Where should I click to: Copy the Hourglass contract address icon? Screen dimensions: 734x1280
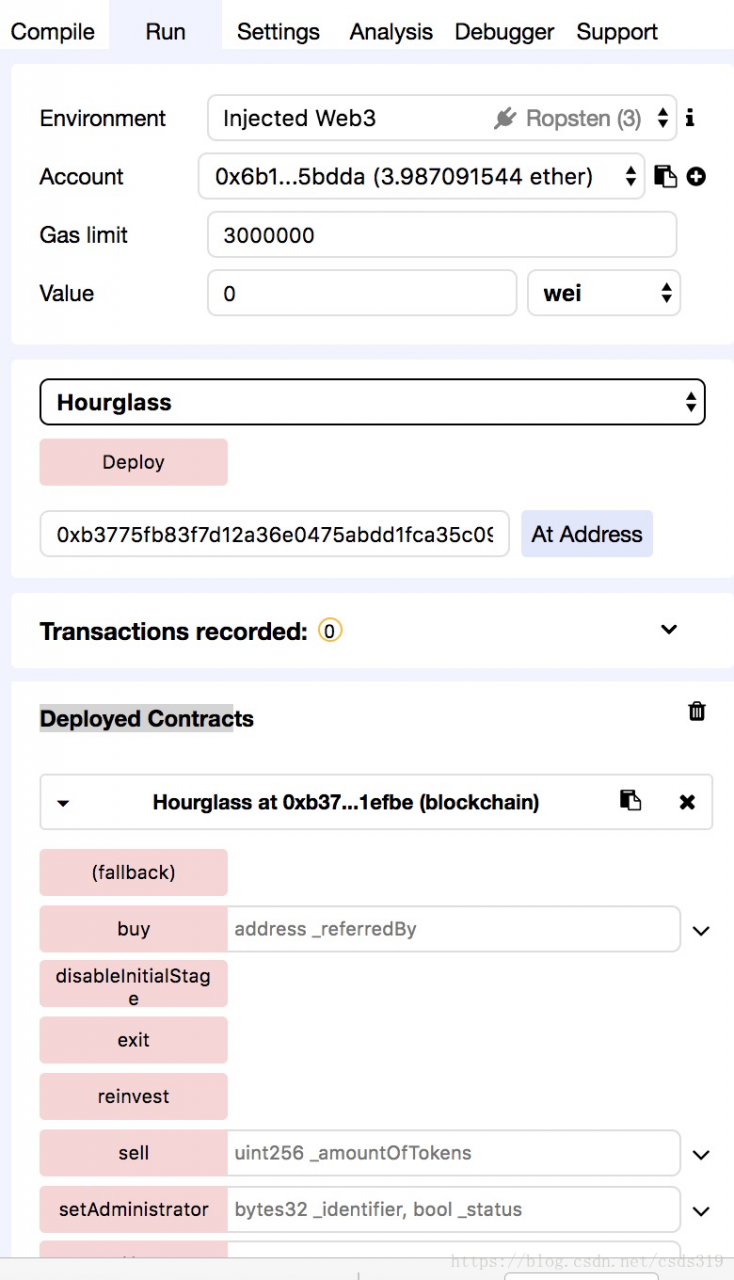(630, 800)
